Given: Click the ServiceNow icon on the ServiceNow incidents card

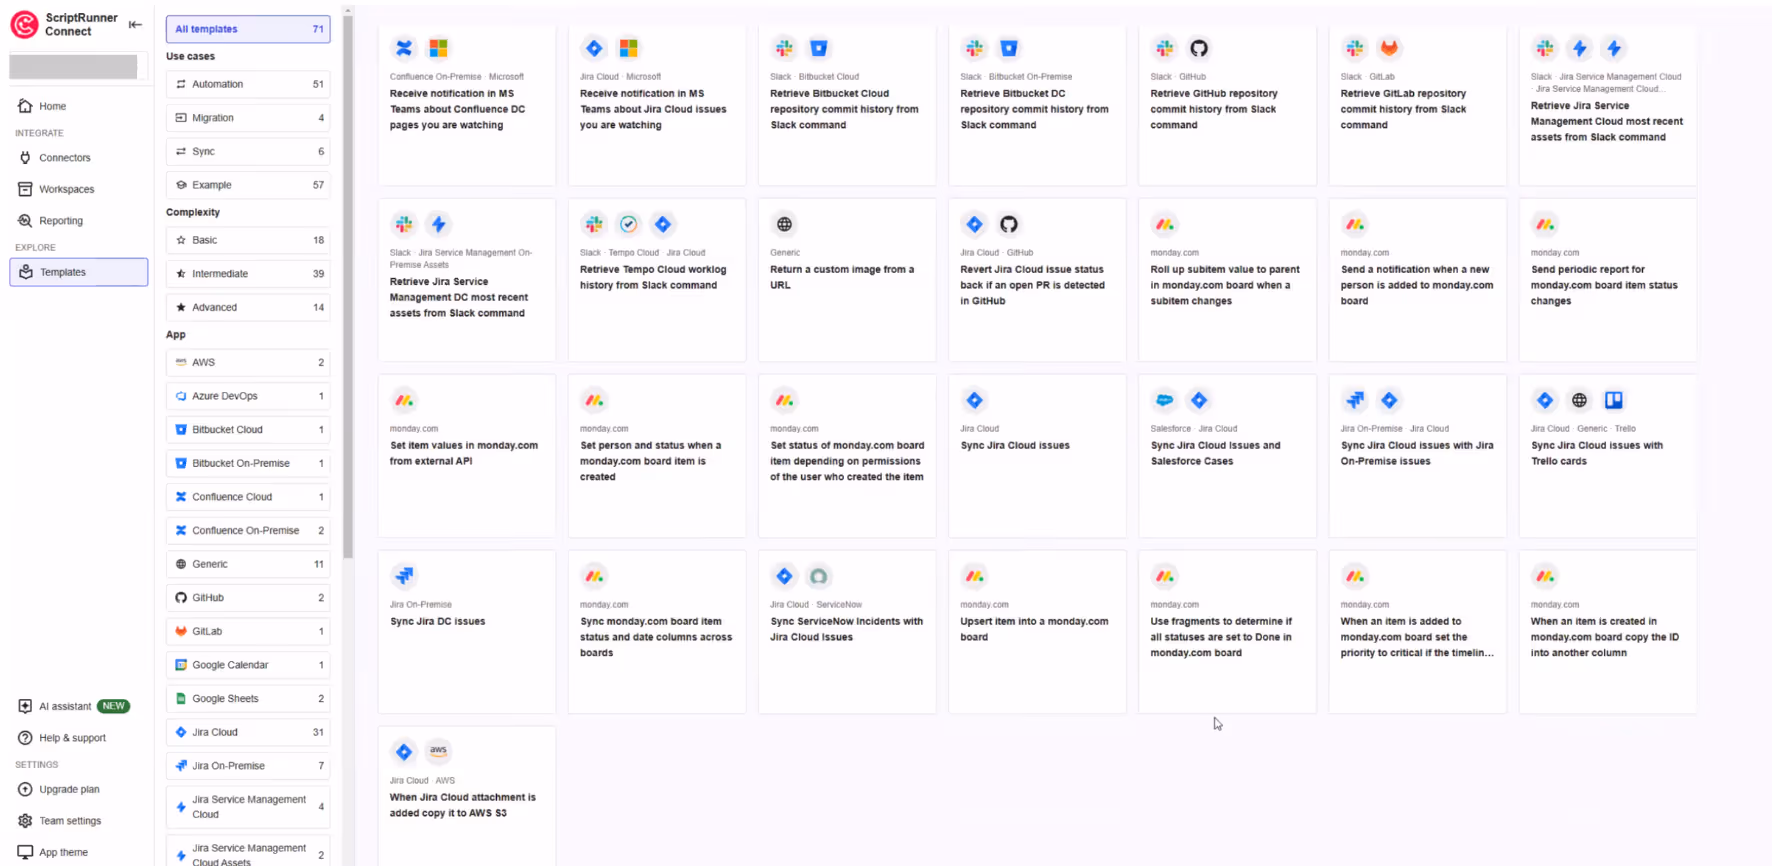Looking at the screenshot, I should coord(818,576).
